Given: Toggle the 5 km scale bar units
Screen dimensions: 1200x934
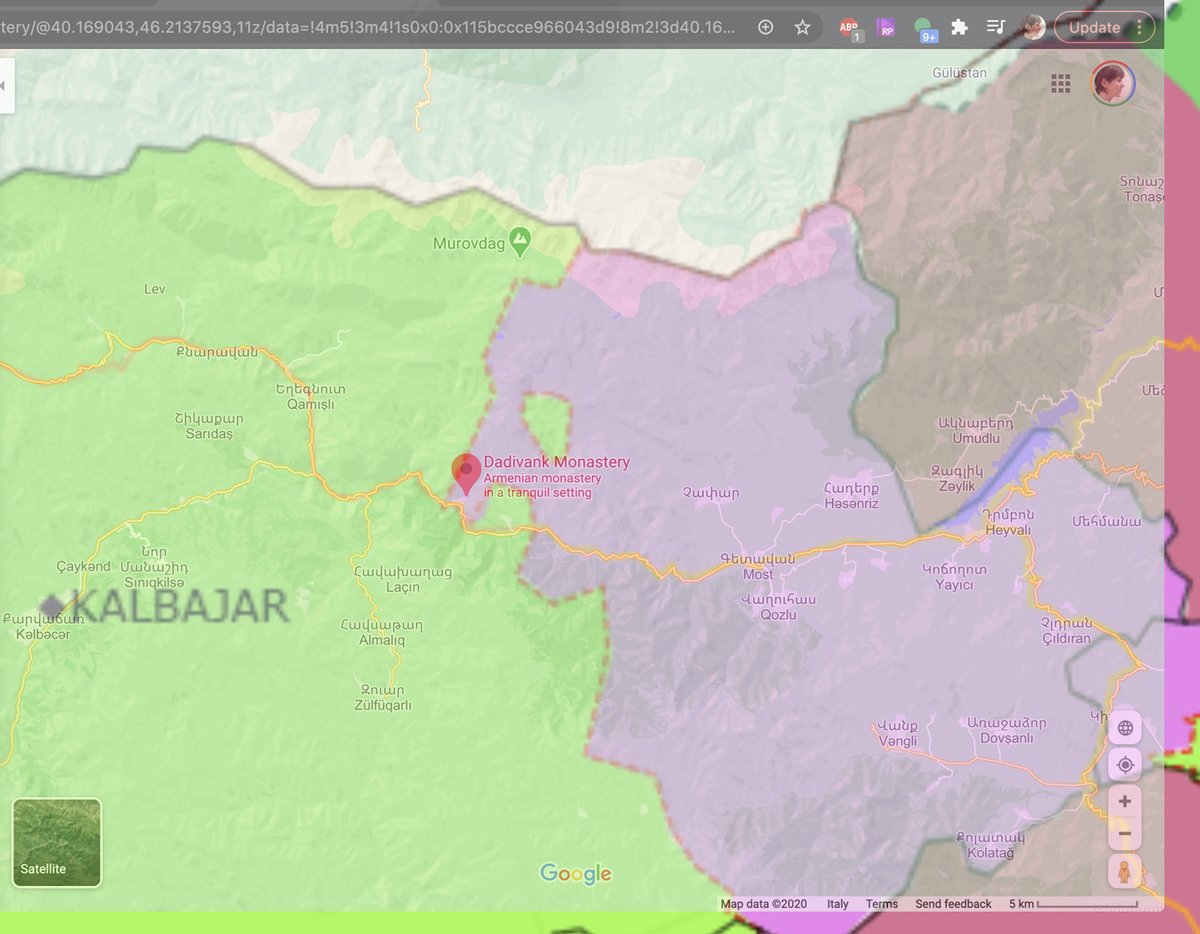Looking at the screenshot, I should tap(1073, 904).
